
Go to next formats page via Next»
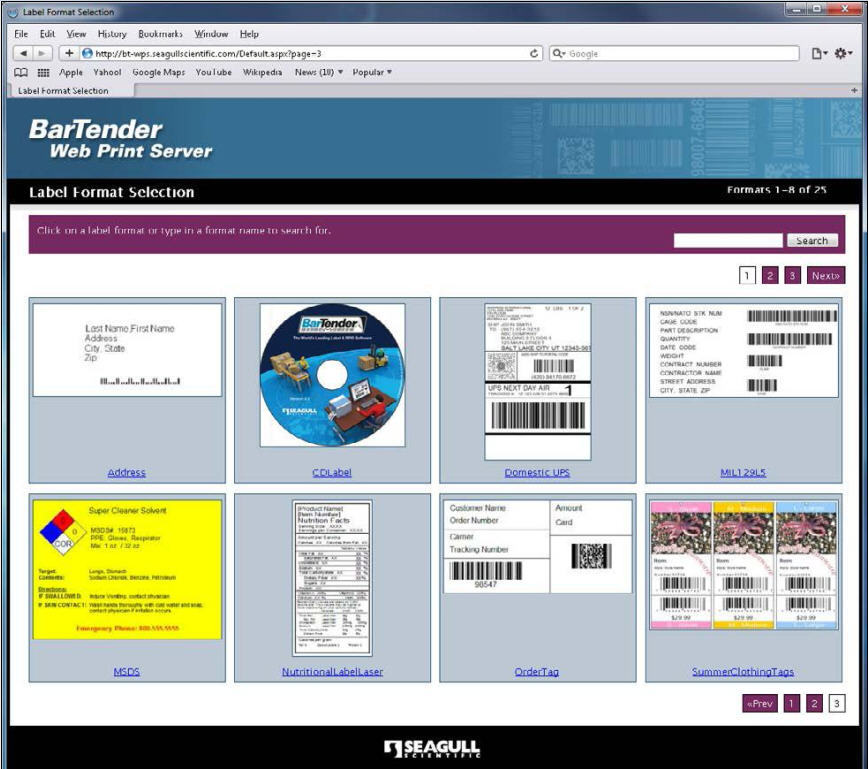coord(825,276)
